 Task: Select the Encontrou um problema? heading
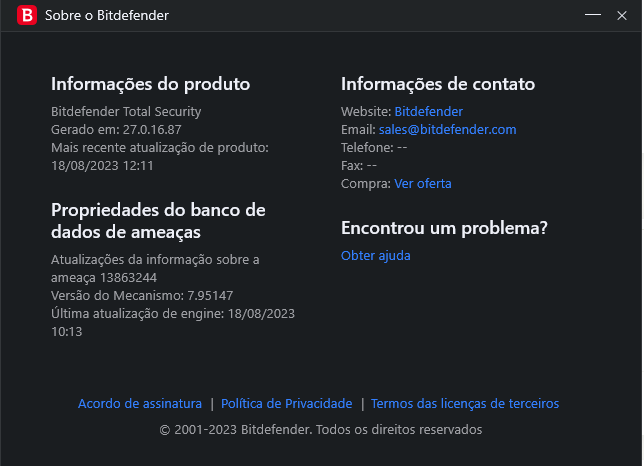tap(444, 228)
